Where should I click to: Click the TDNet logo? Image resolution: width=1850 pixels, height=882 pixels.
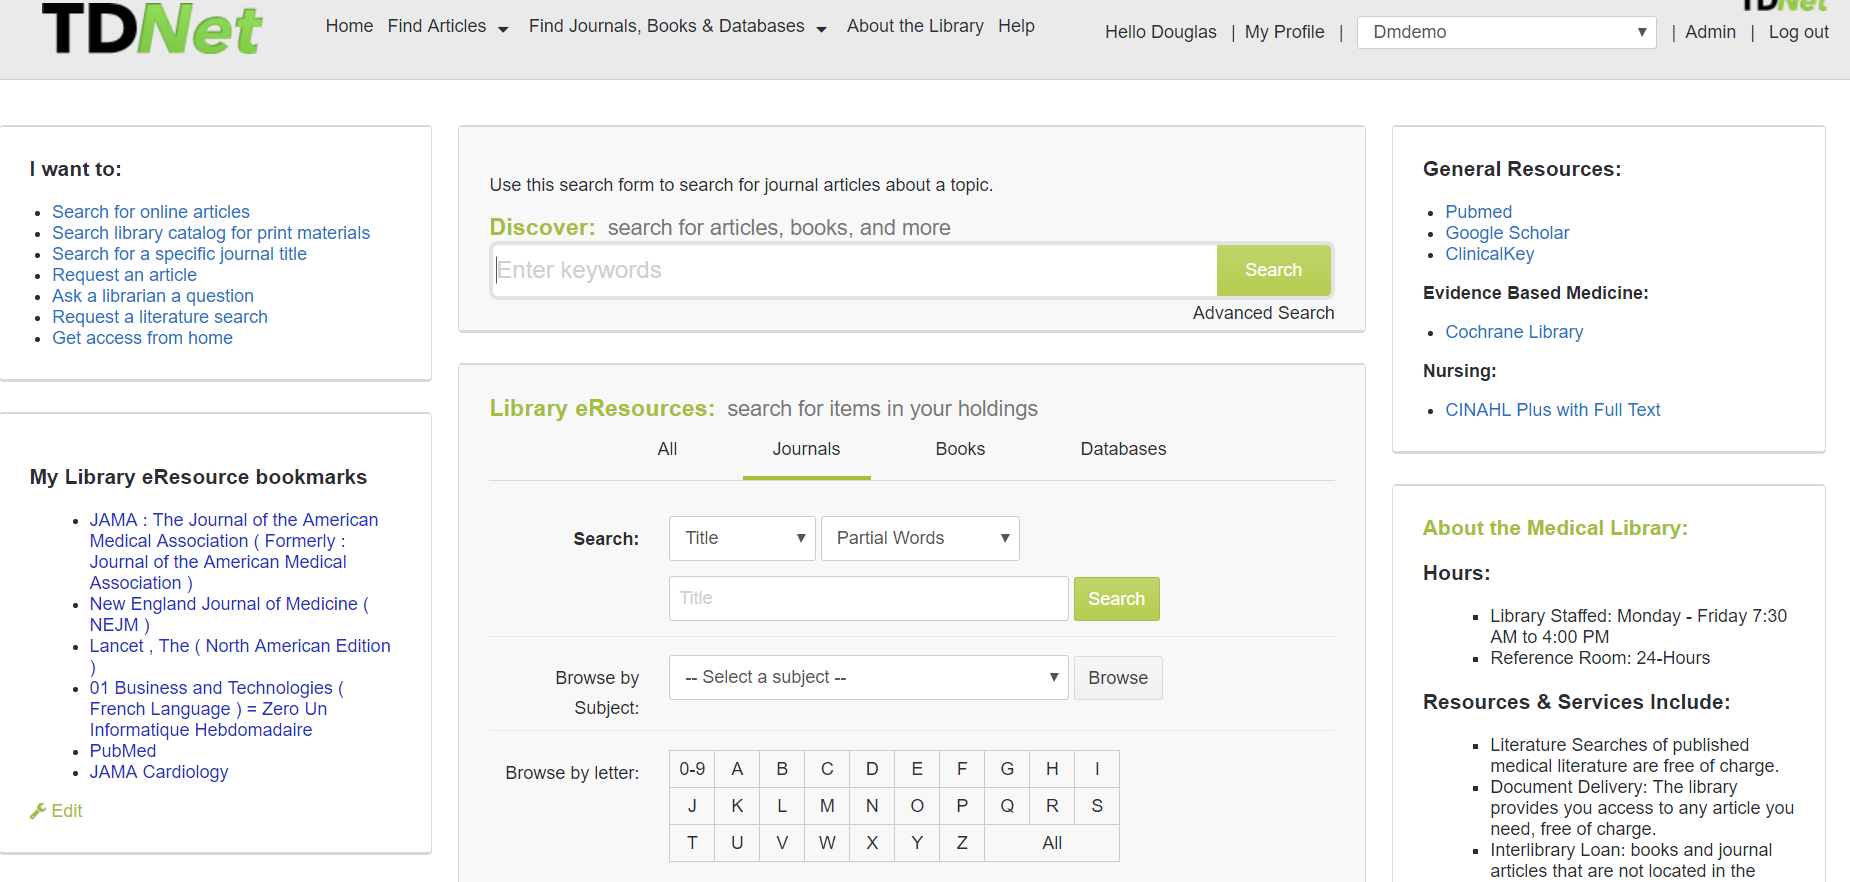tap(152, 28)
